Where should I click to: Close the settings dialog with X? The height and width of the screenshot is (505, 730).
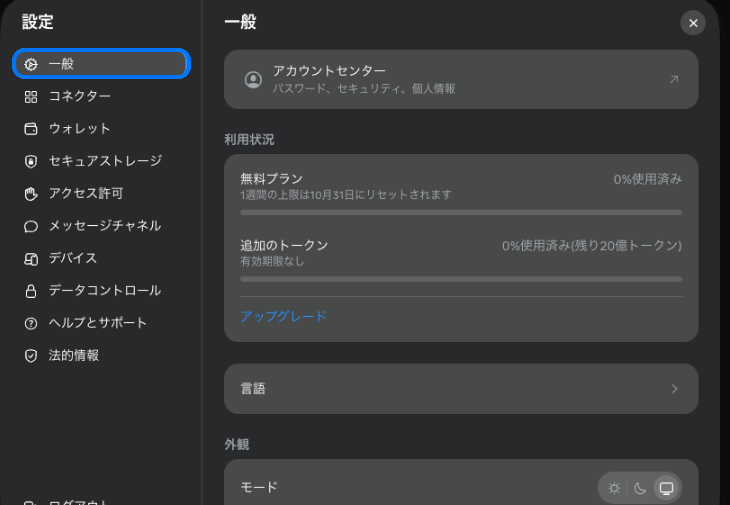click(x=693, y=23)
